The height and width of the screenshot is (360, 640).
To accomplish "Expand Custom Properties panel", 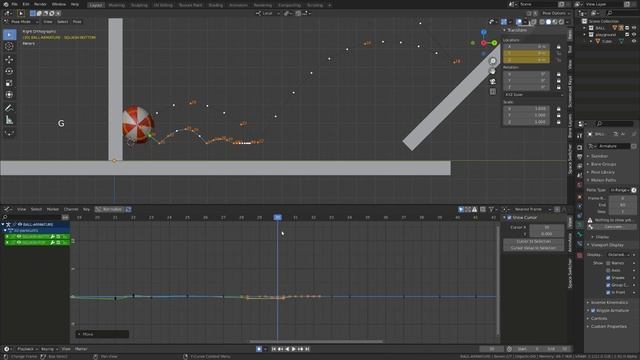I will click(x=608, y=327).
